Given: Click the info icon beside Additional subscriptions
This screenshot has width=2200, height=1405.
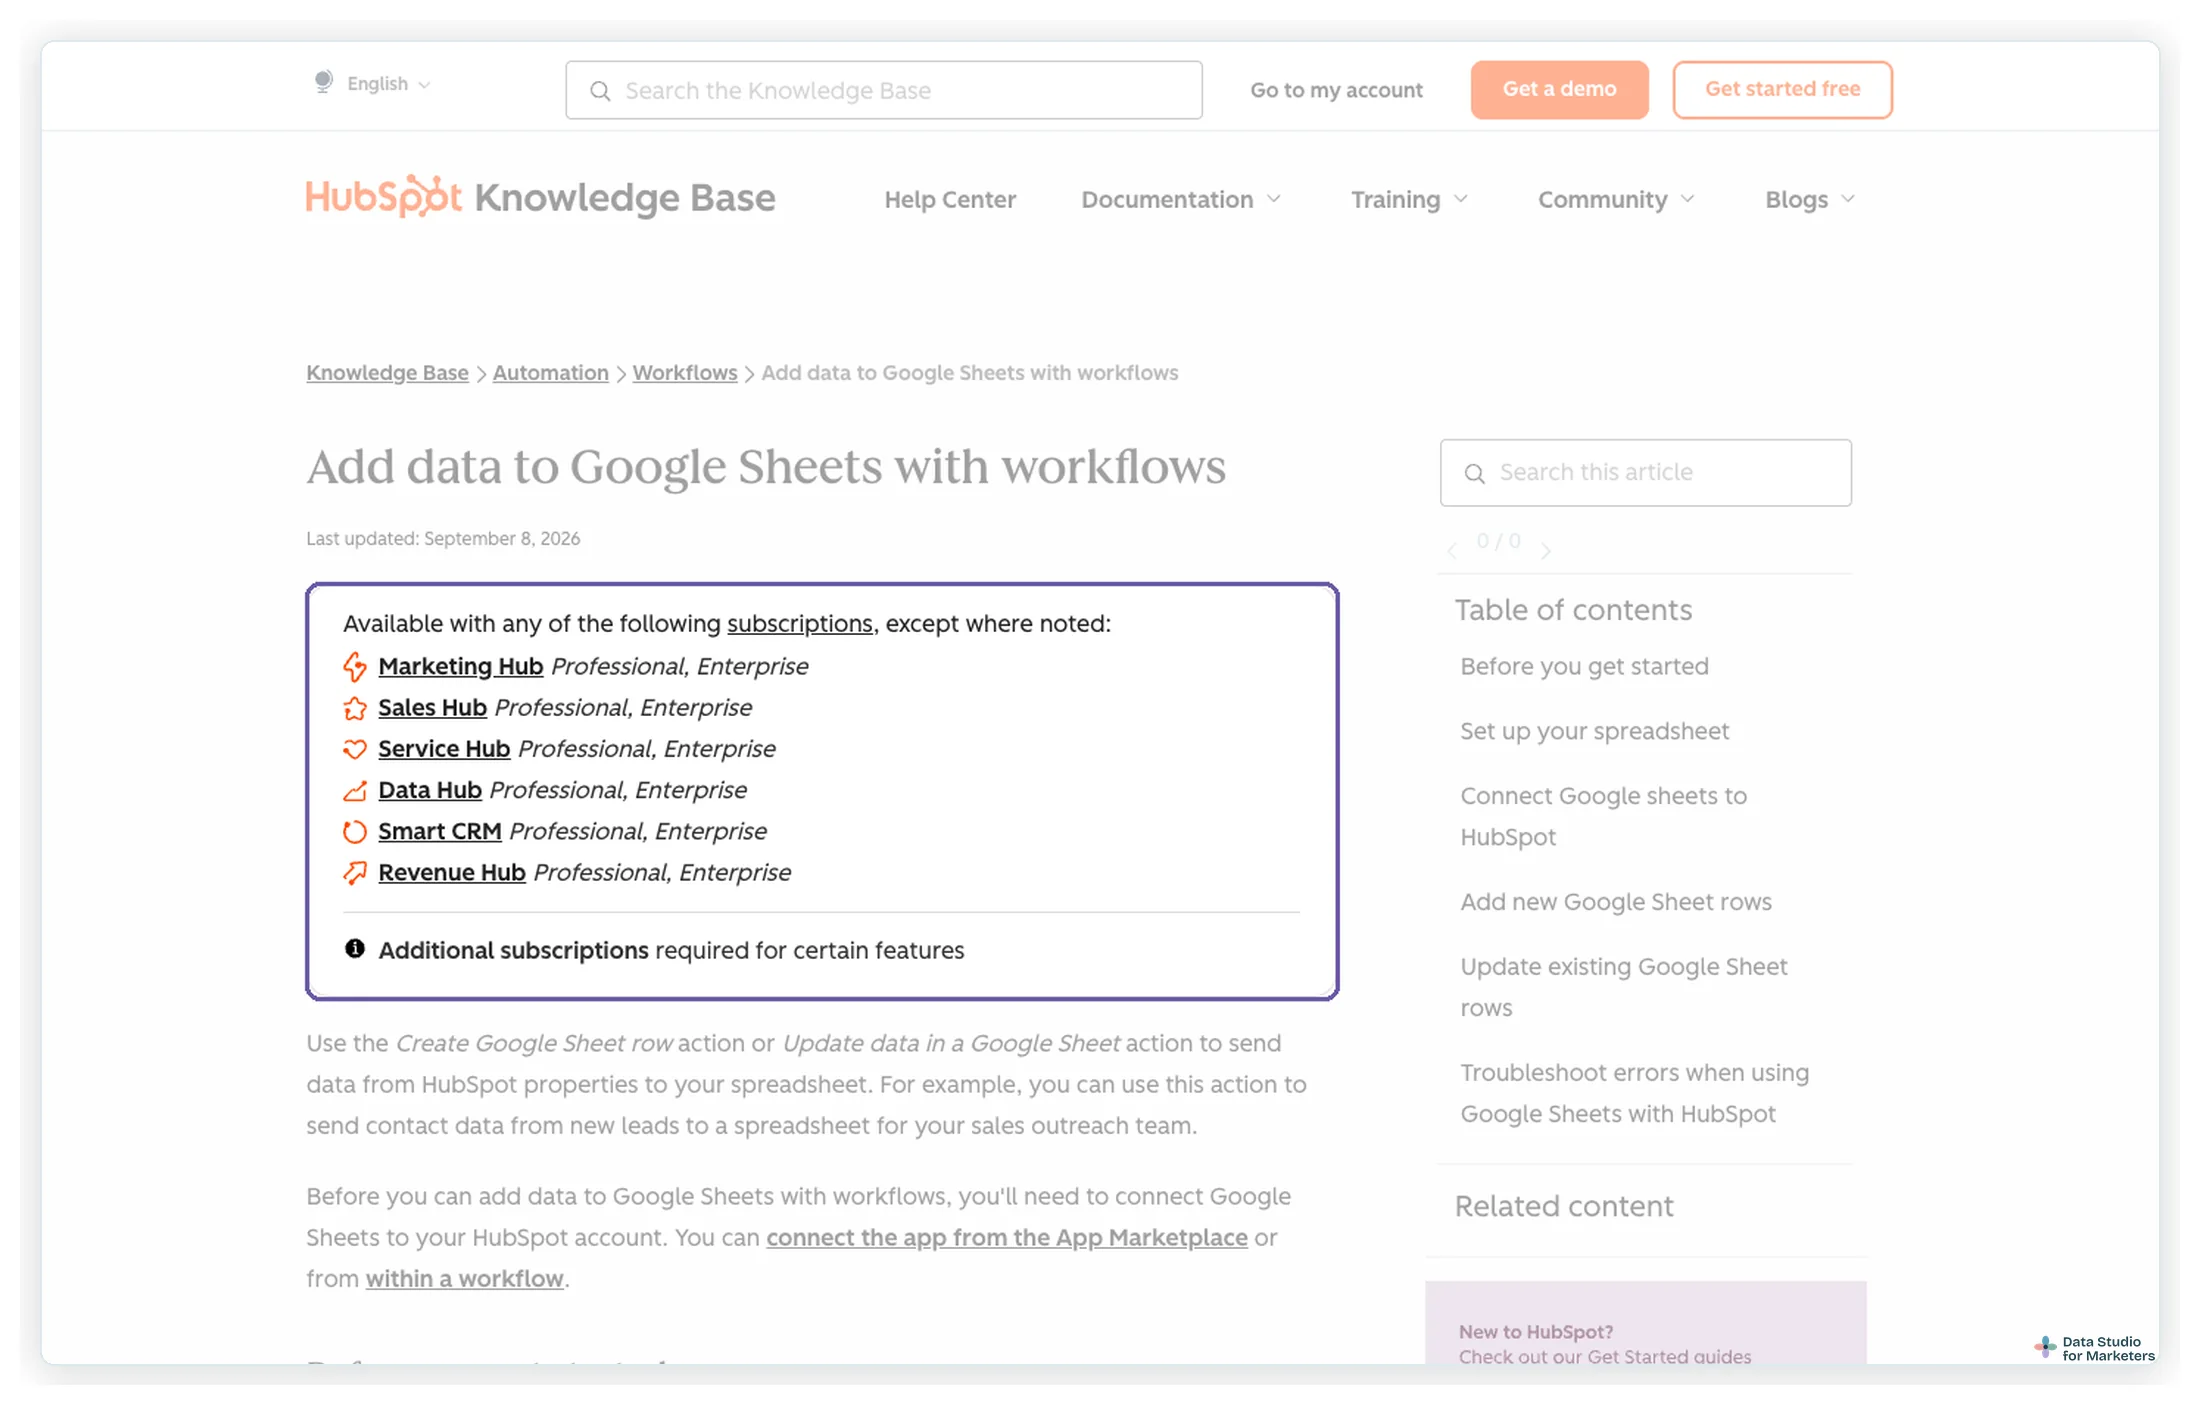Looking at the screenshot, I should tap(355, 948).
